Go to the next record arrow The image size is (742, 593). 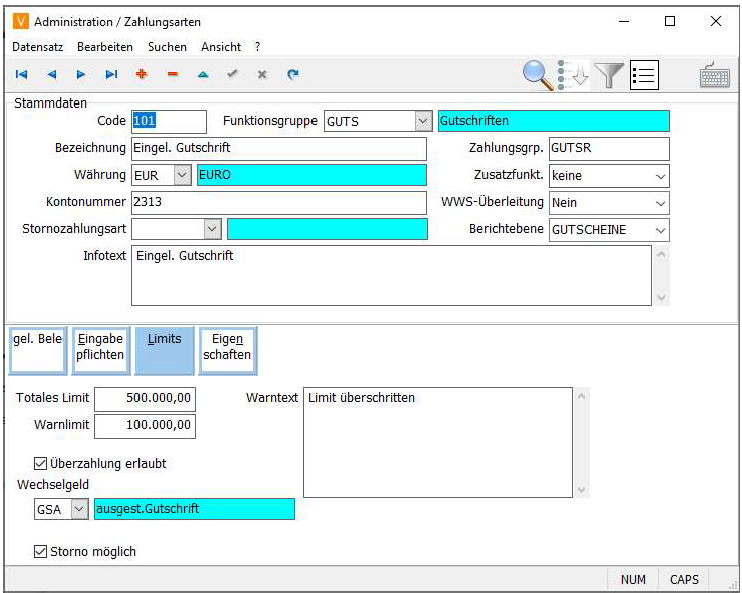click(x=81, y=74)
